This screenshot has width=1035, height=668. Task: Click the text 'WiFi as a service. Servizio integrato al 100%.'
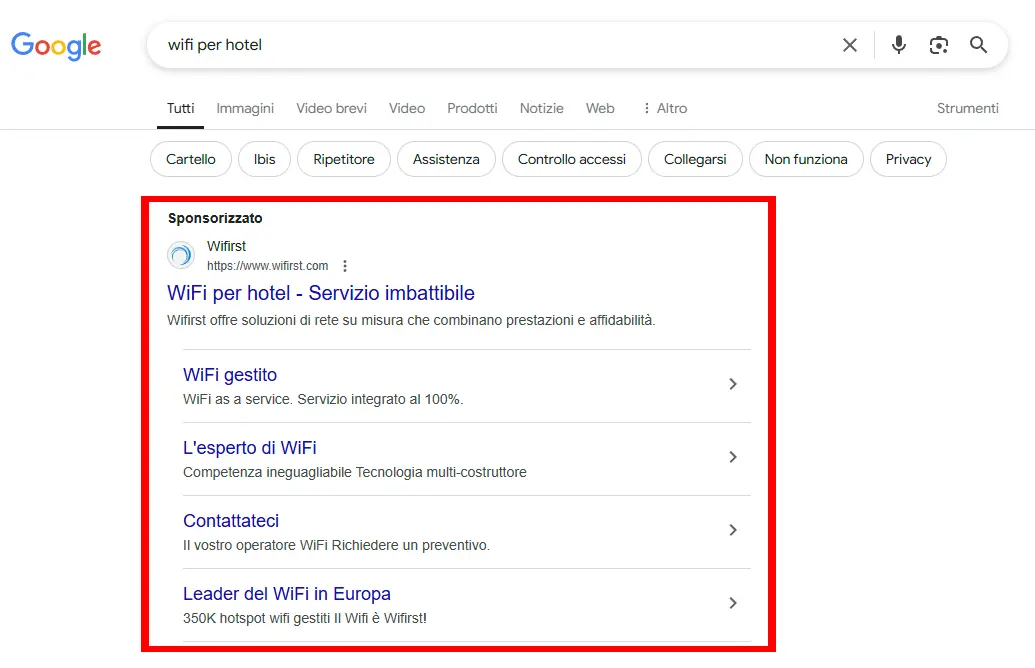pyautogui.click(x=323, y=399)
